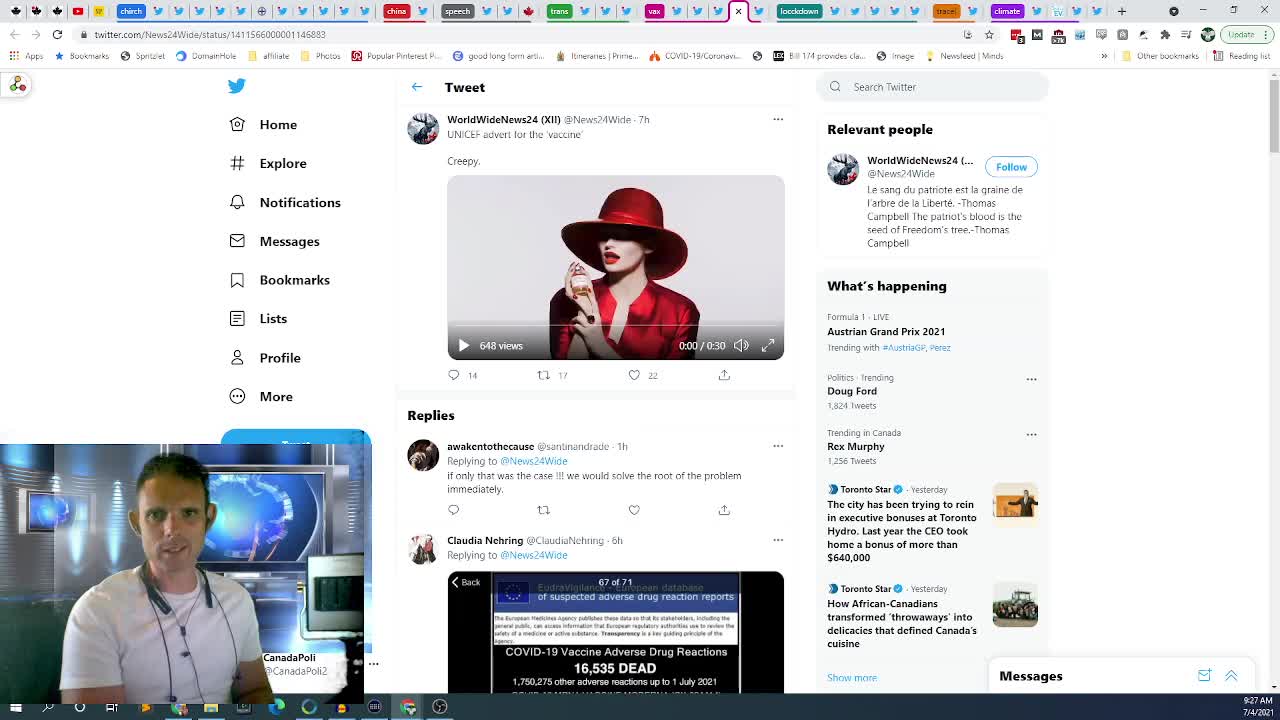The width and height of the screenshot is (1280, 720).
Task: Open Claudia Nehring's profile avatar
Action: [423, 549]
